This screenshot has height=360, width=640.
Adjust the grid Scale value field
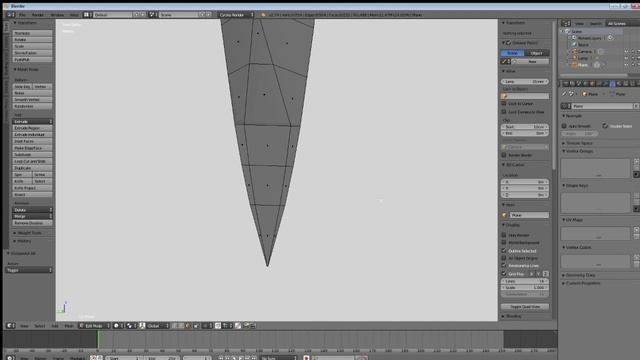click(x=525, y=288)
